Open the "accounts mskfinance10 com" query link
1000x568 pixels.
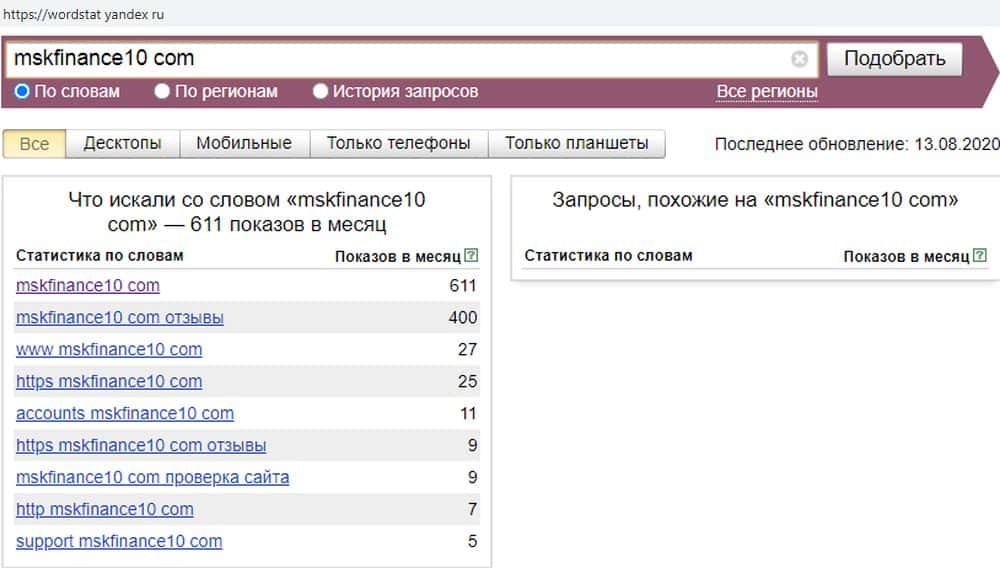tap(125, 413)
